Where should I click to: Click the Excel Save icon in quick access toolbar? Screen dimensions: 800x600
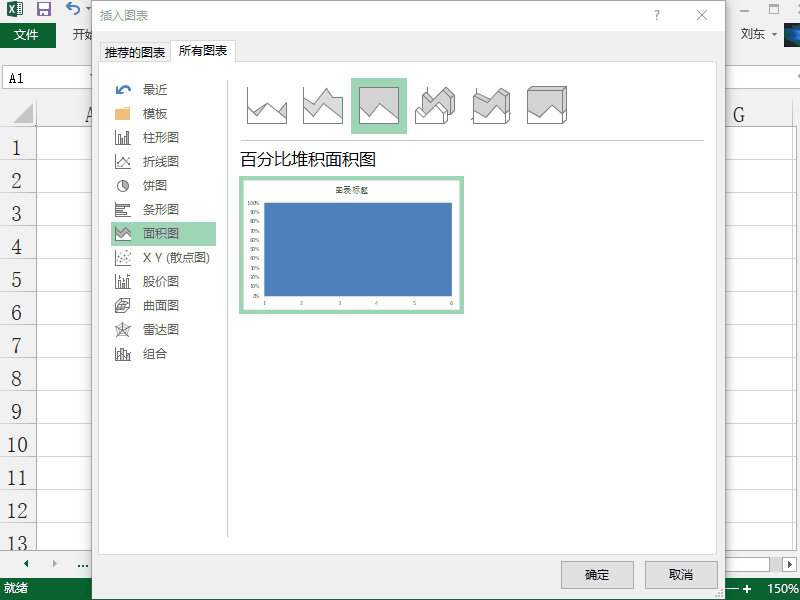(x=44, y=9)
